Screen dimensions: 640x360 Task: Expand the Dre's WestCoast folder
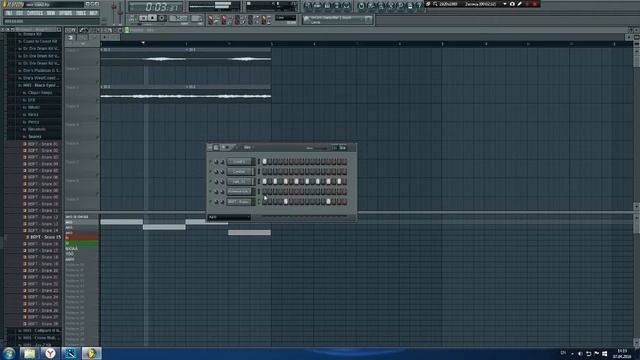(x=41, y=78)
